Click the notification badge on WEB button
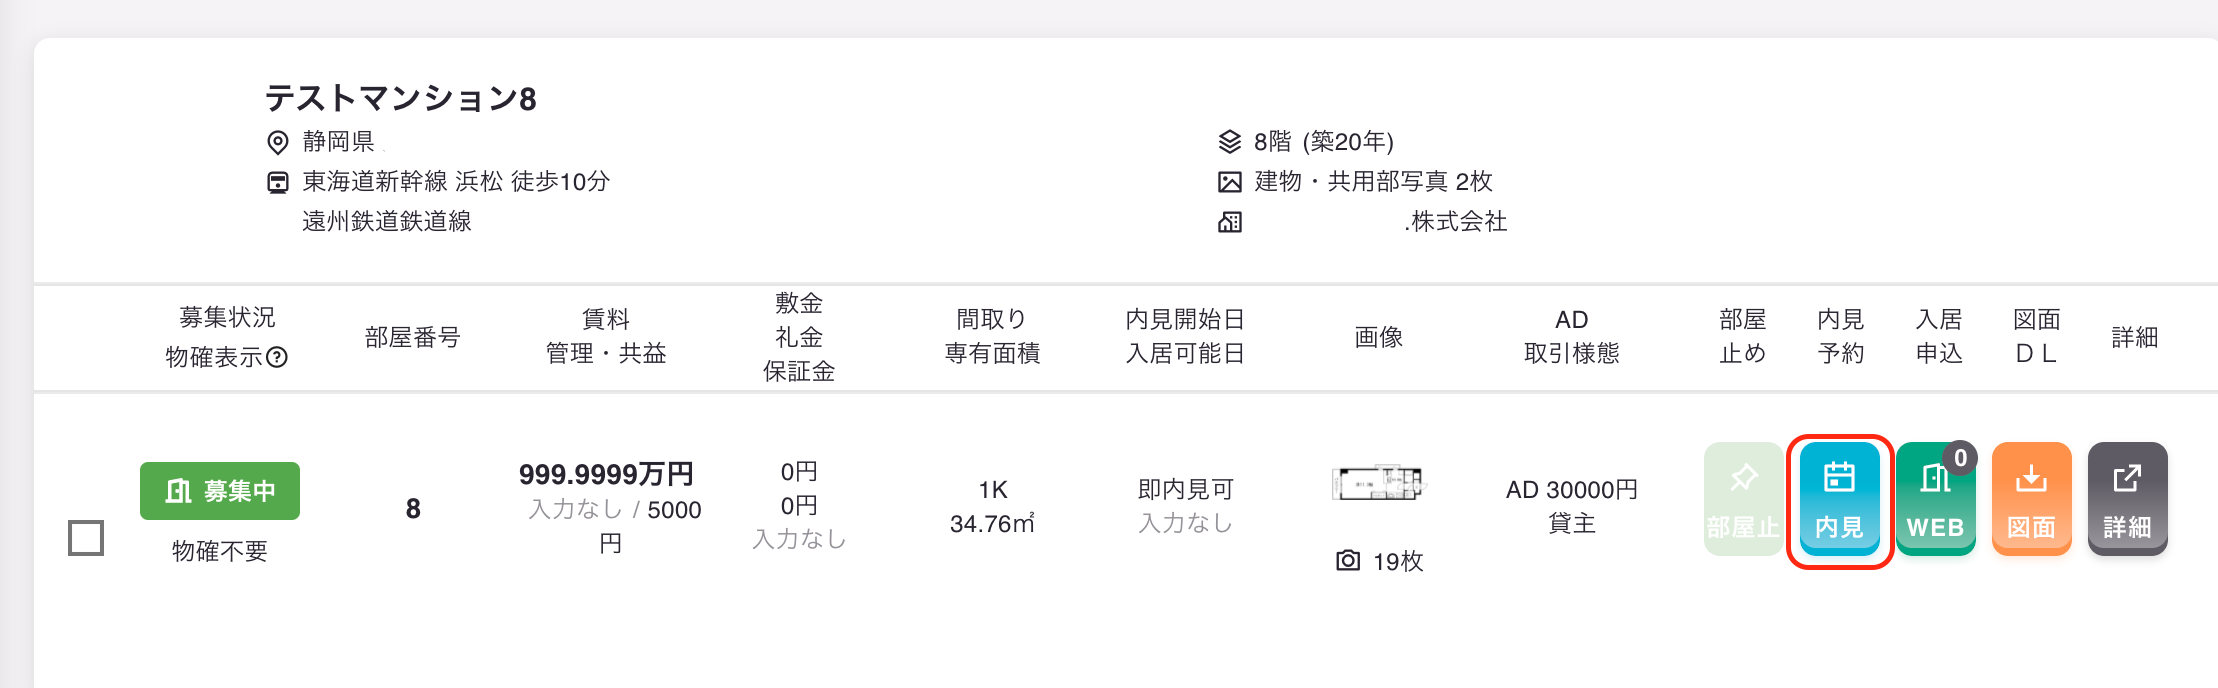The width and height of the screenshot is (2218, 688). (1961, 458)
